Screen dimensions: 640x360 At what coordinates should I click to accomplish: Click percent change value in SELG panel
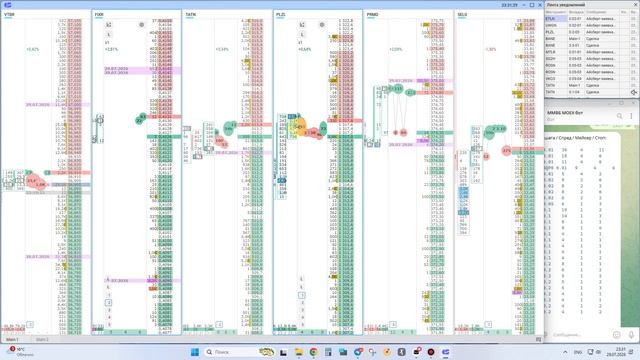(x=490, y=49)
